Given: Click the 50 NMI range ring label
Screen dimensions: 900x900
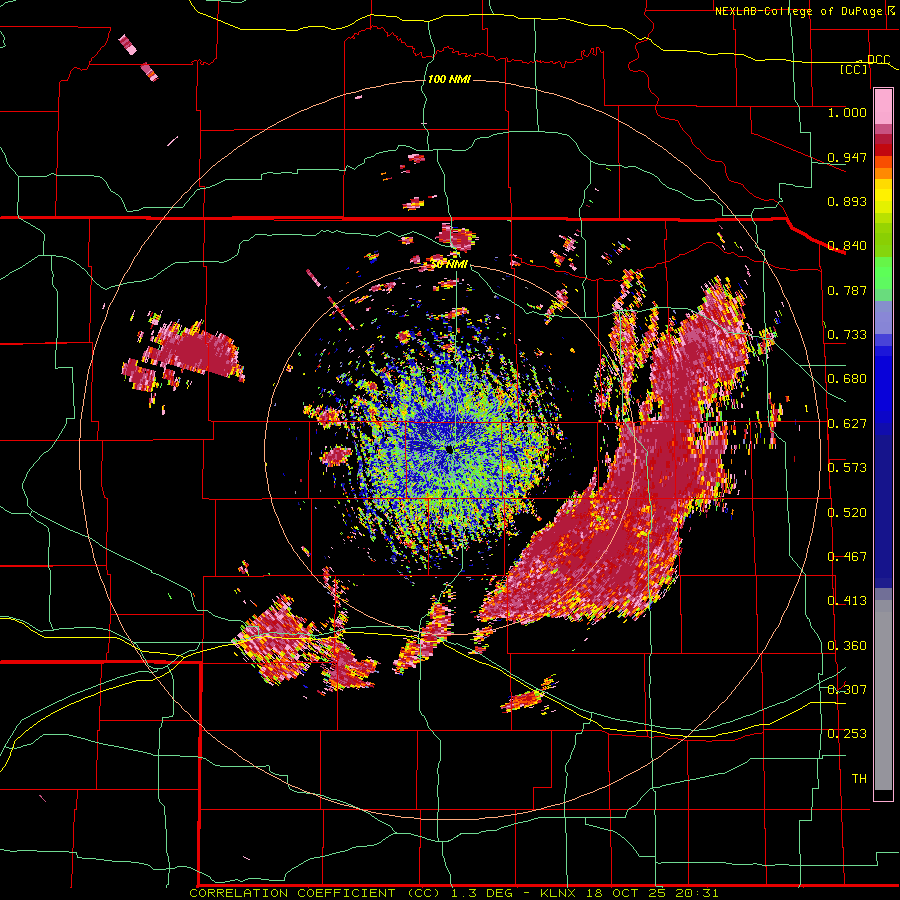Looking at the screenshot, I should coord(449,265).
